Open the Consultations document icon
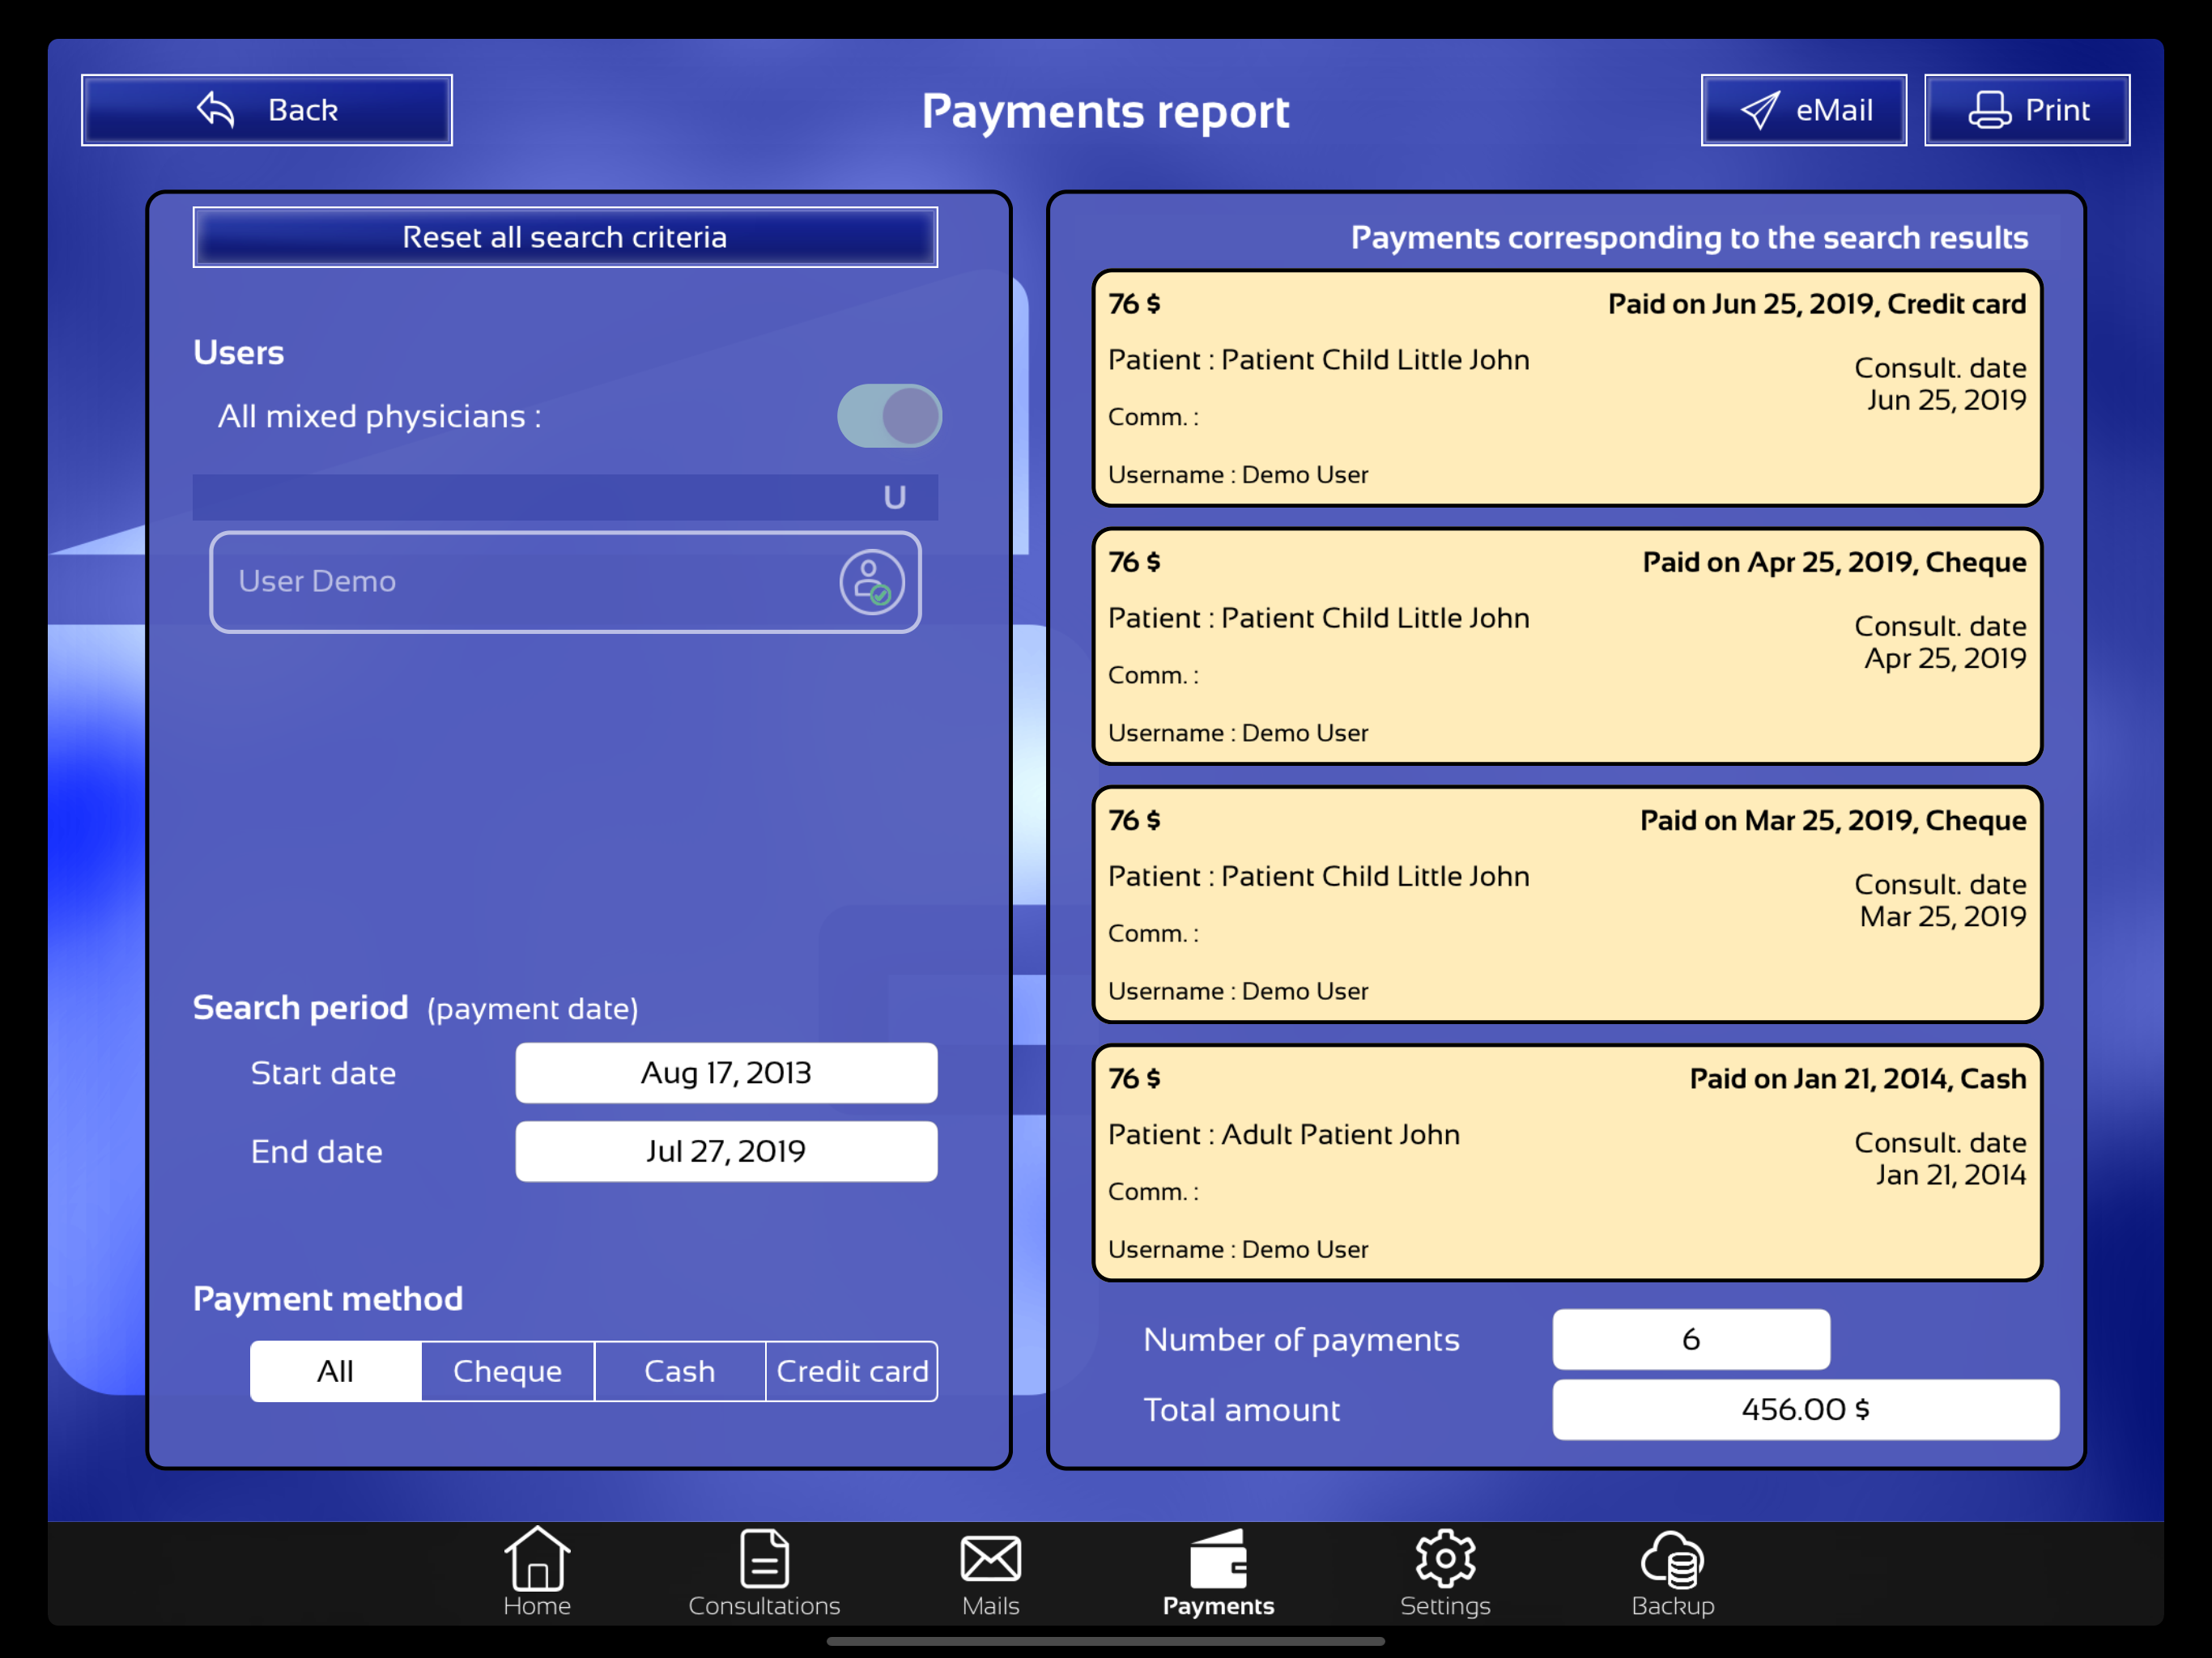 (x=764, y=1558)
